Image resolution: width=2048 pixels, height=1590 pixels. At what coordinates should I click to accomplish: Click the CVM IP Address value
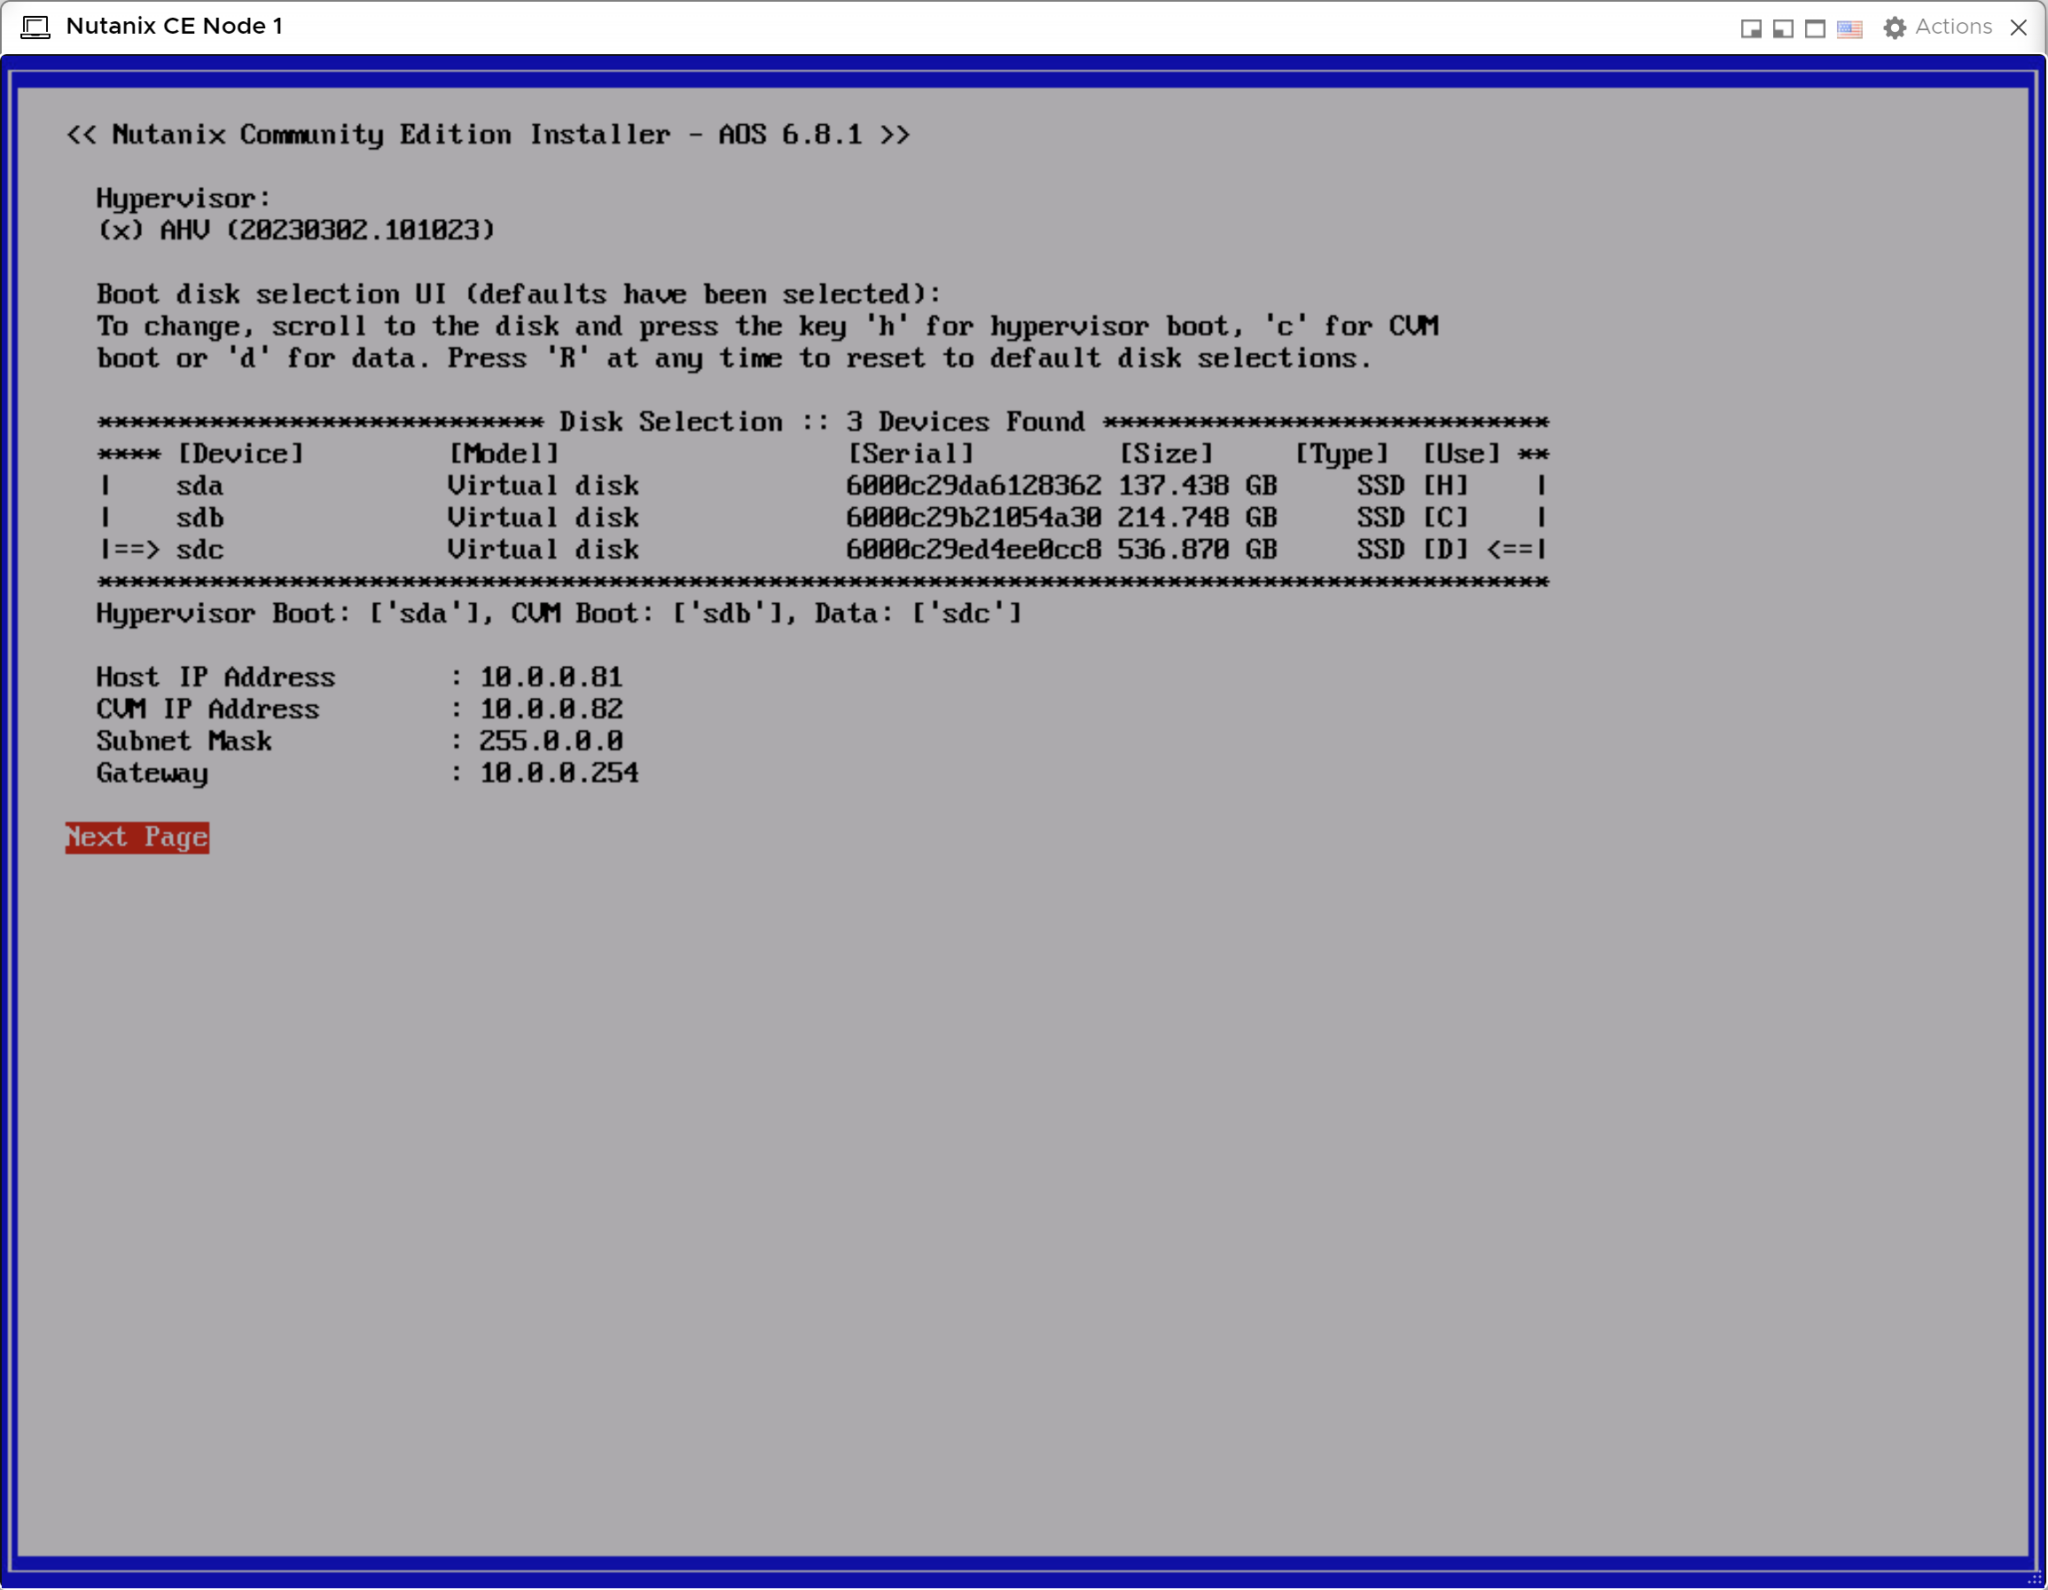(x=551, y=709)
